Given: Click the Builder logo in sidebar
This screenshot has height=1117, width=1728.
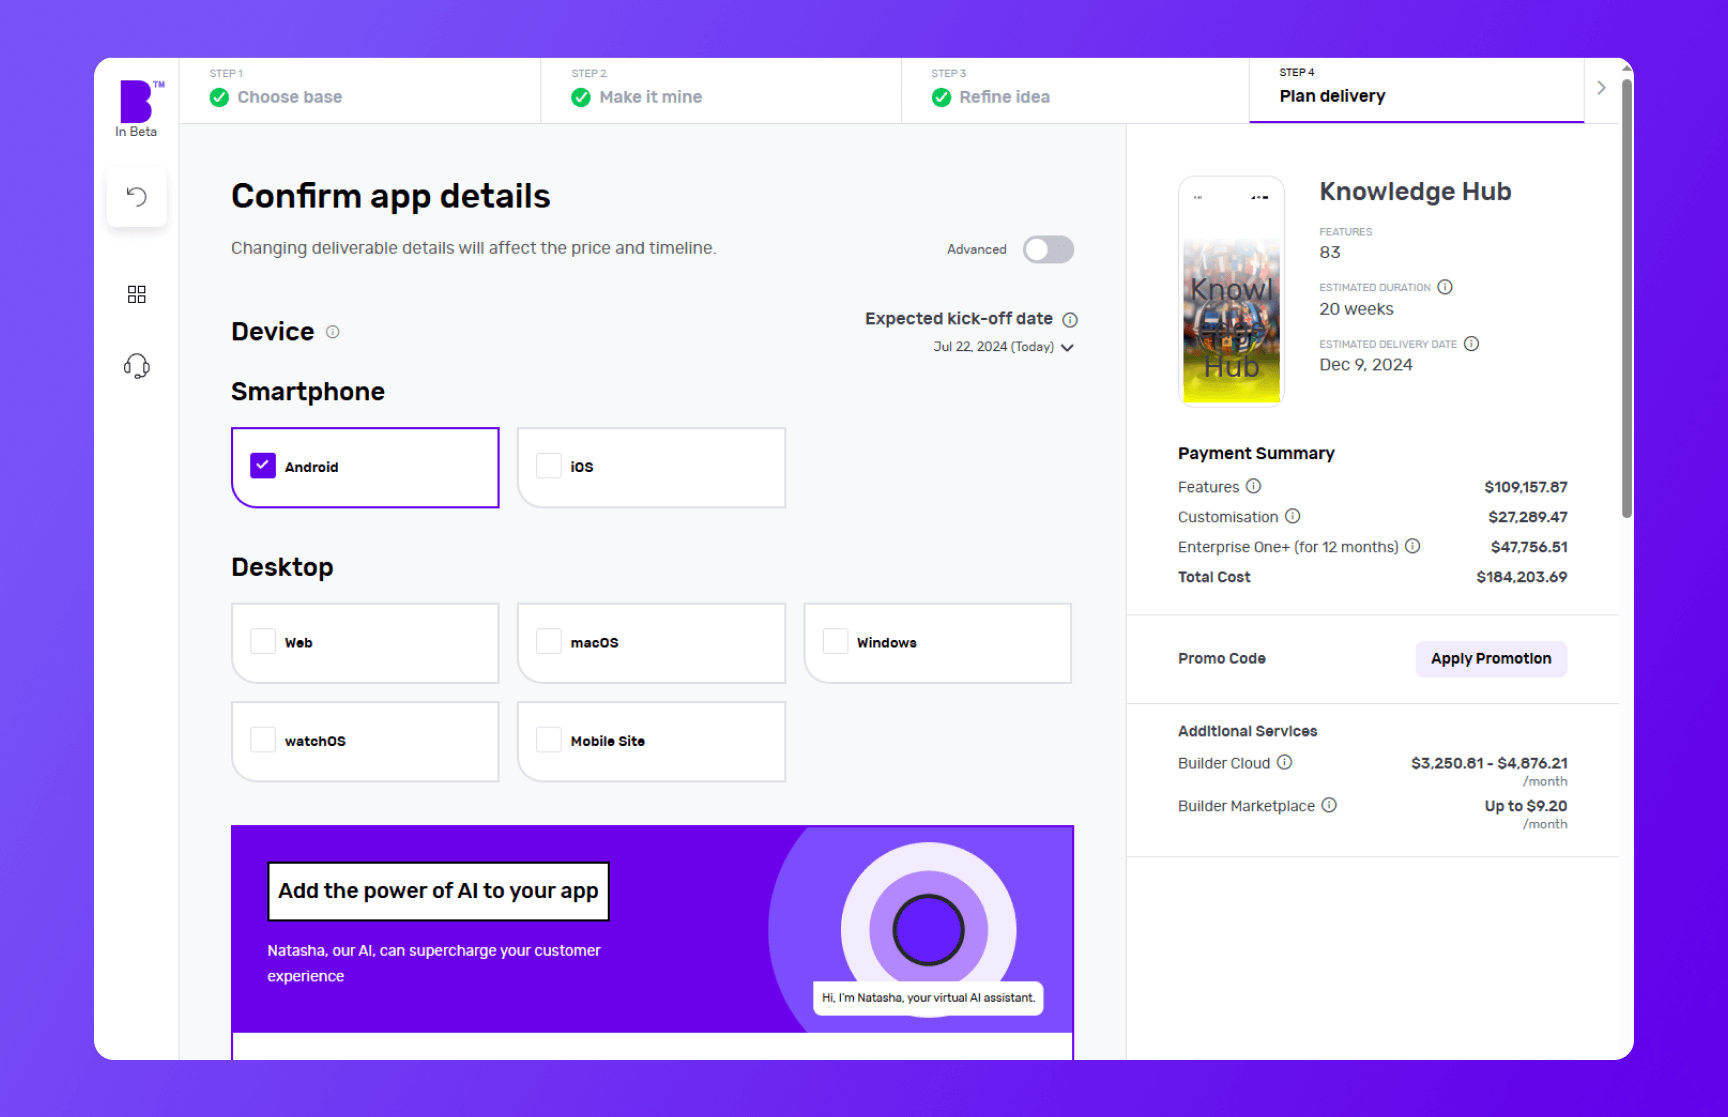Looking at the screenshot, I should coord(137,102).
